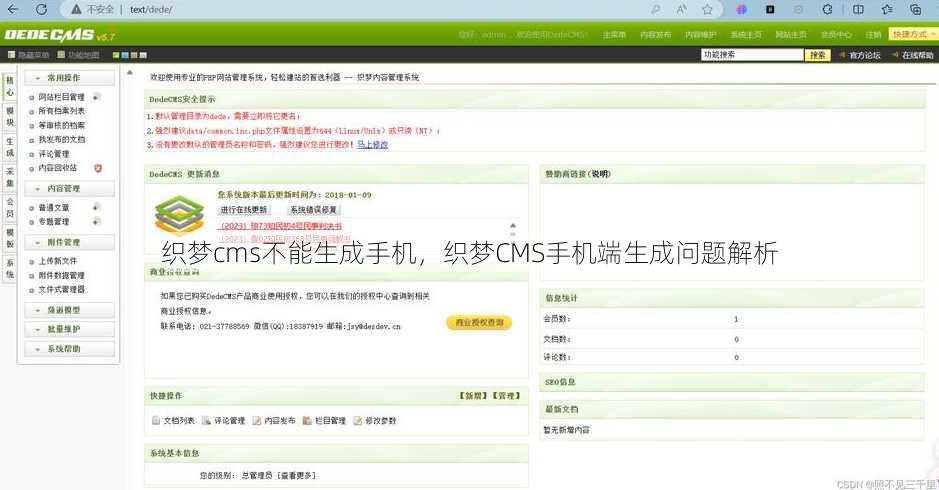939x490 pixels.
Task: Expand the 批量维护 menu group
Action: pos(69,329)
